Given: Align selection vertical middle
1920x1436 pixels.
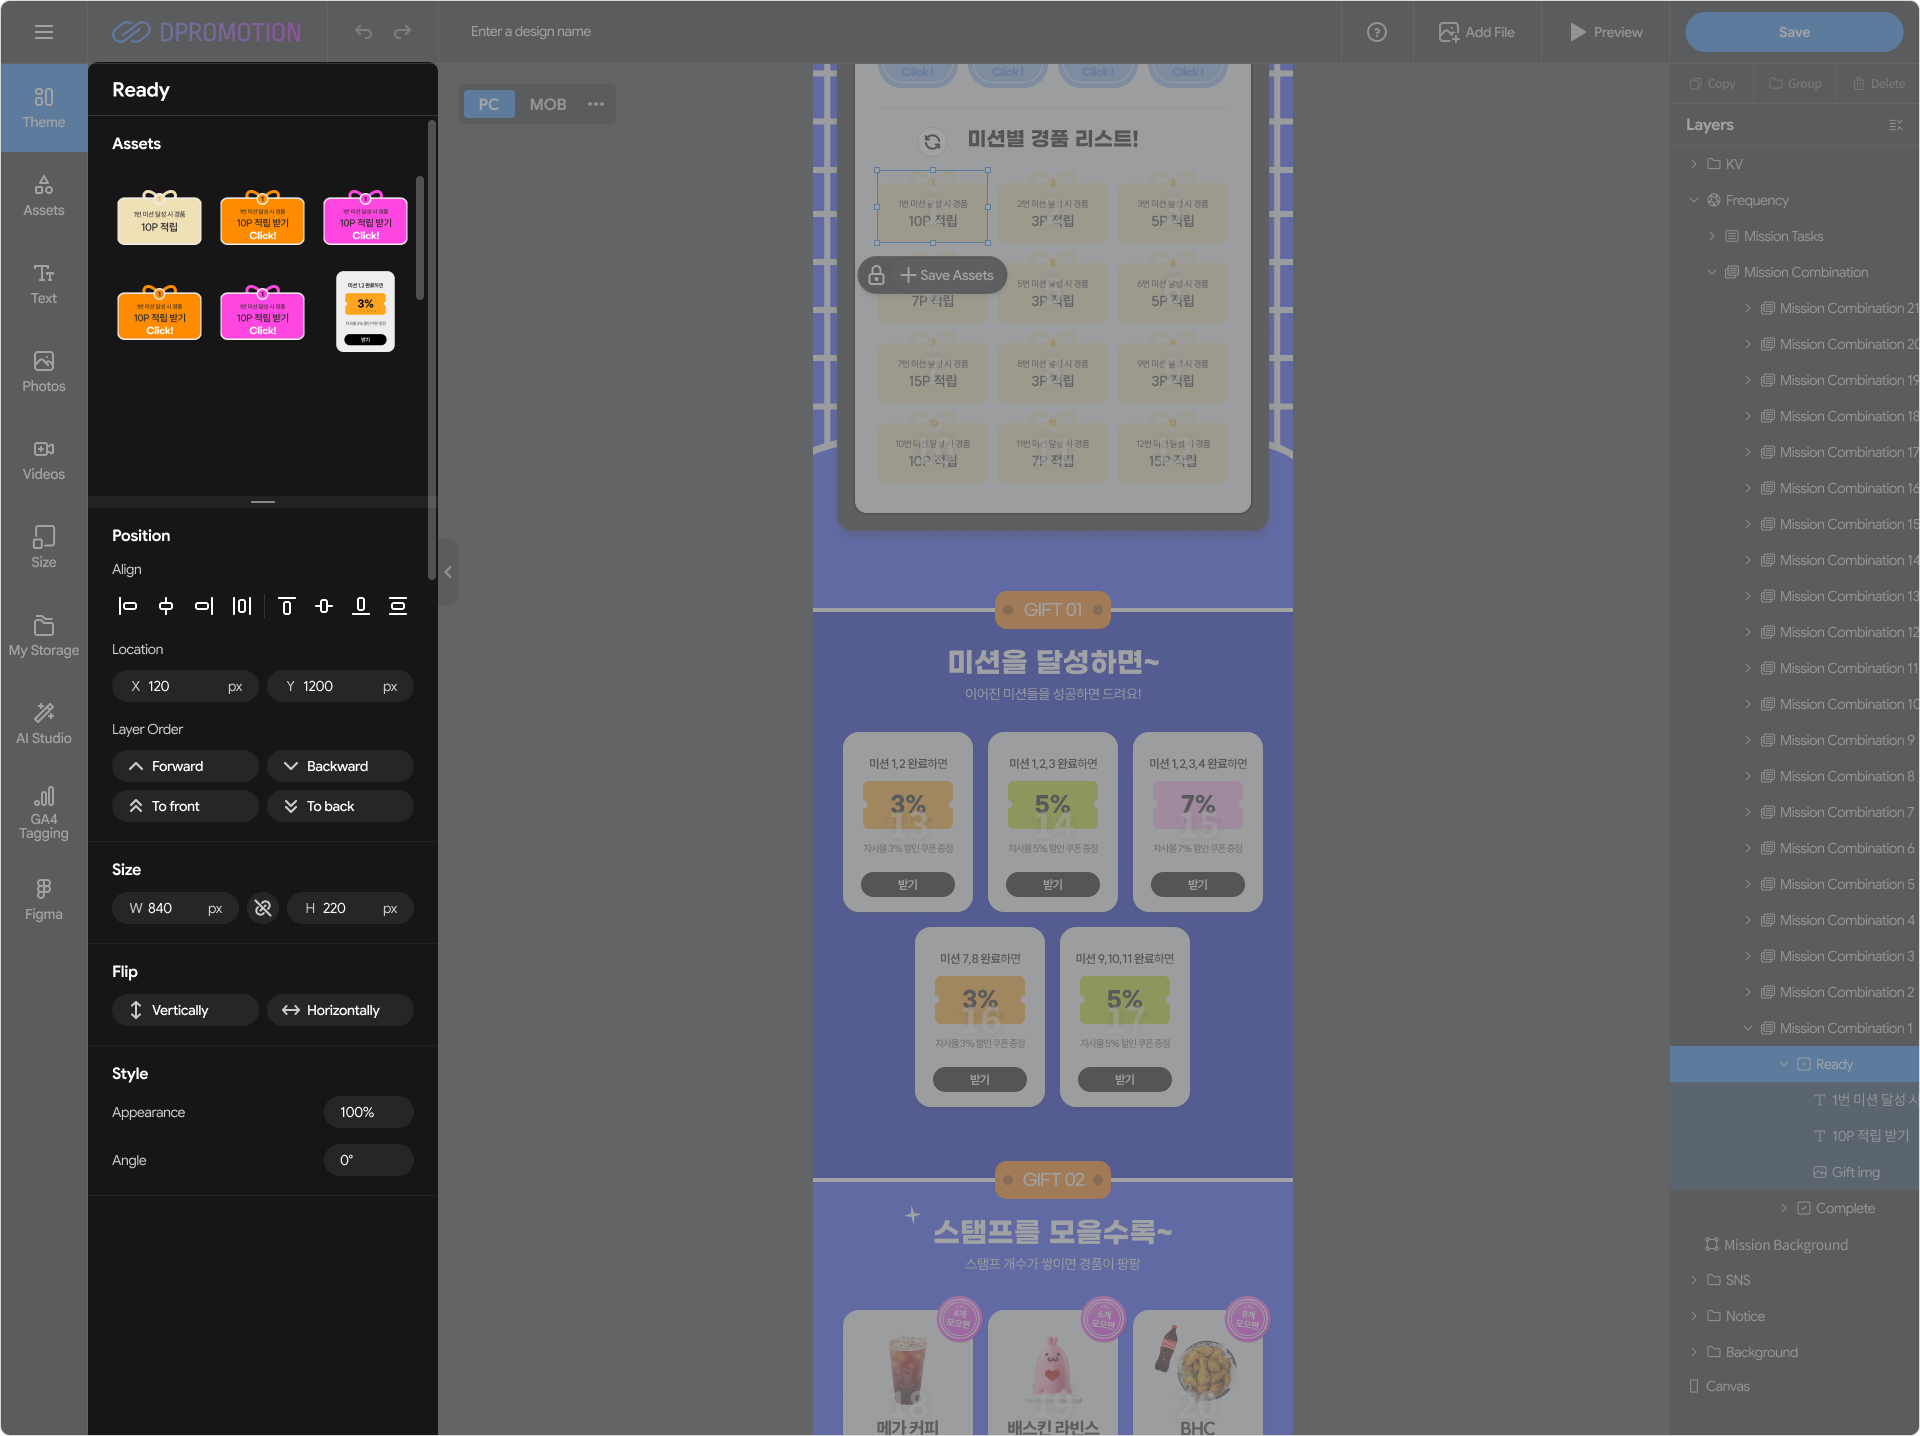Looking at the screenshot, I should point(324,606).
